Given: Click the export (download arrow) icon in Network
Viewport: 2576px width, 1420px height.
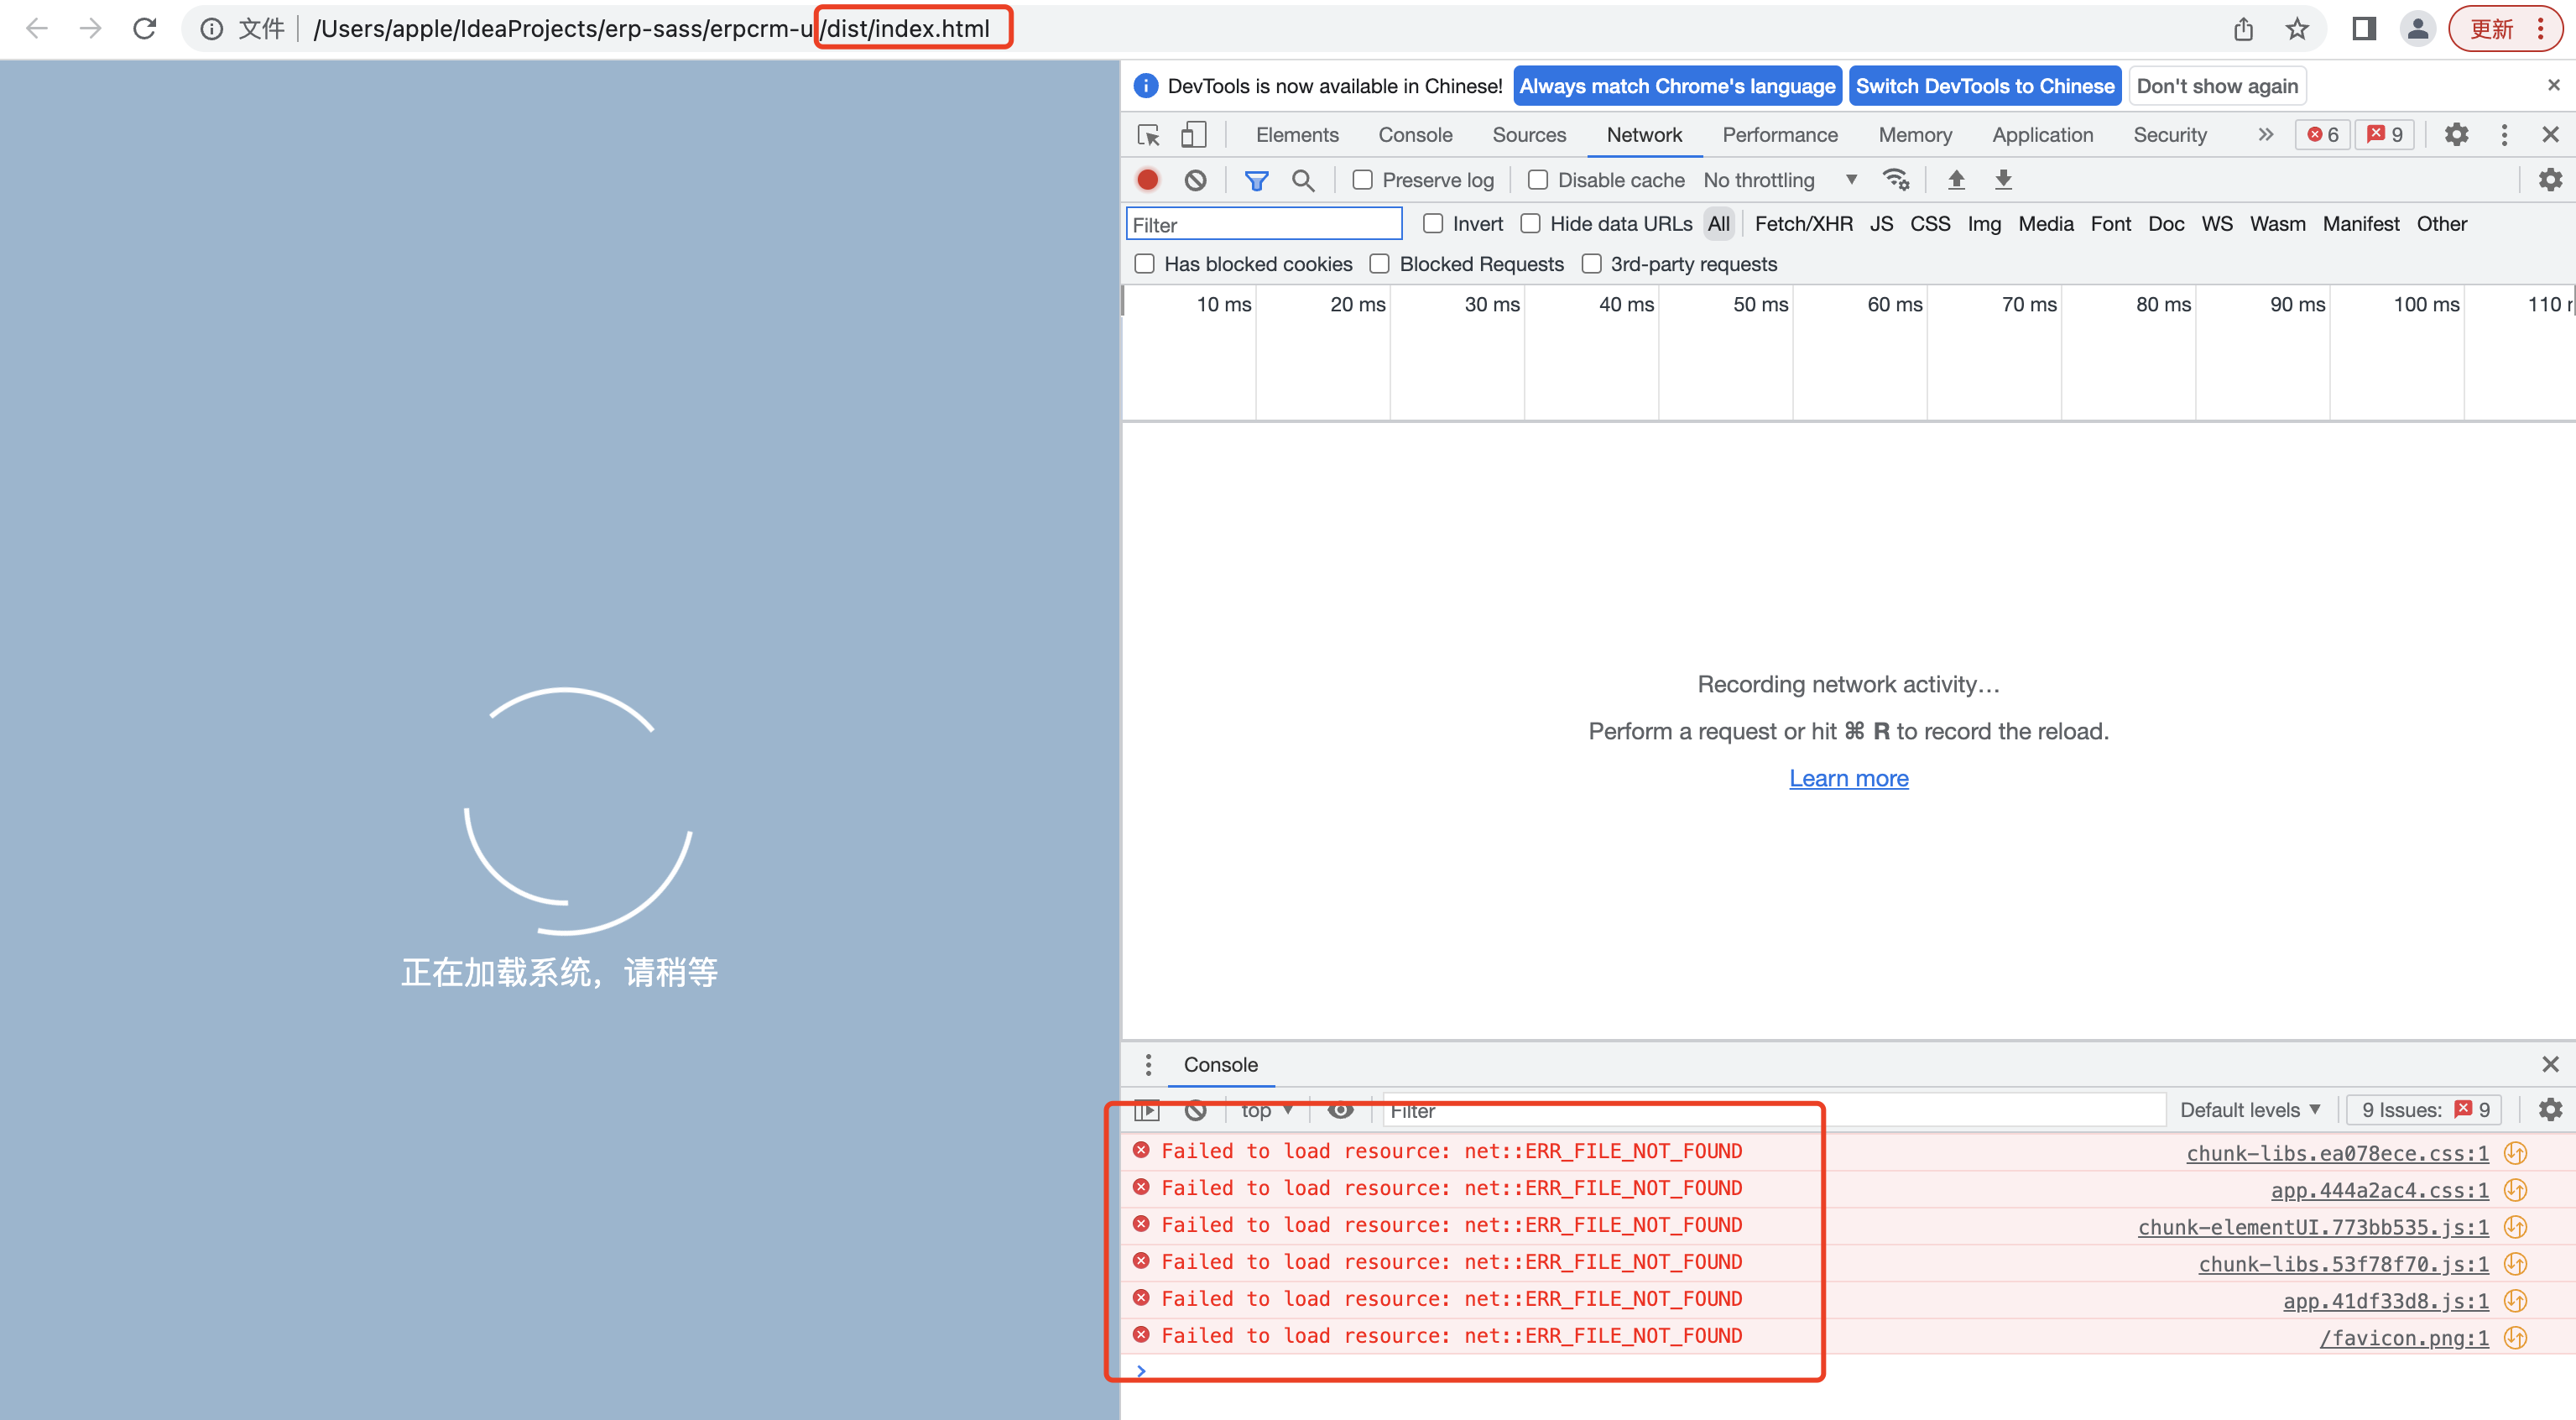Looking at the screenshot, I should 2005,179.
